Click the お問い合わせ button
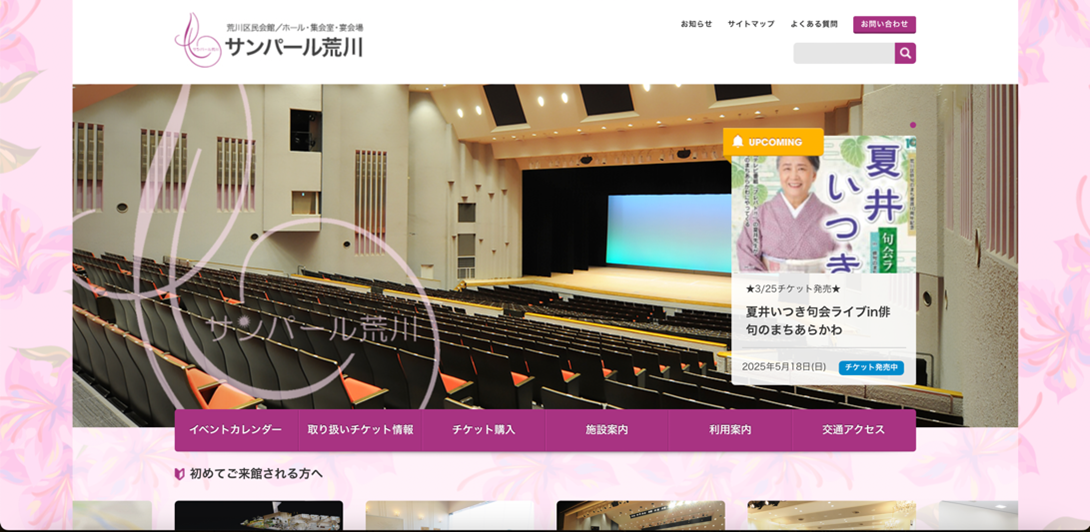Image resolution: width=1090 pixels, height=532 pixels. point(884,24)
